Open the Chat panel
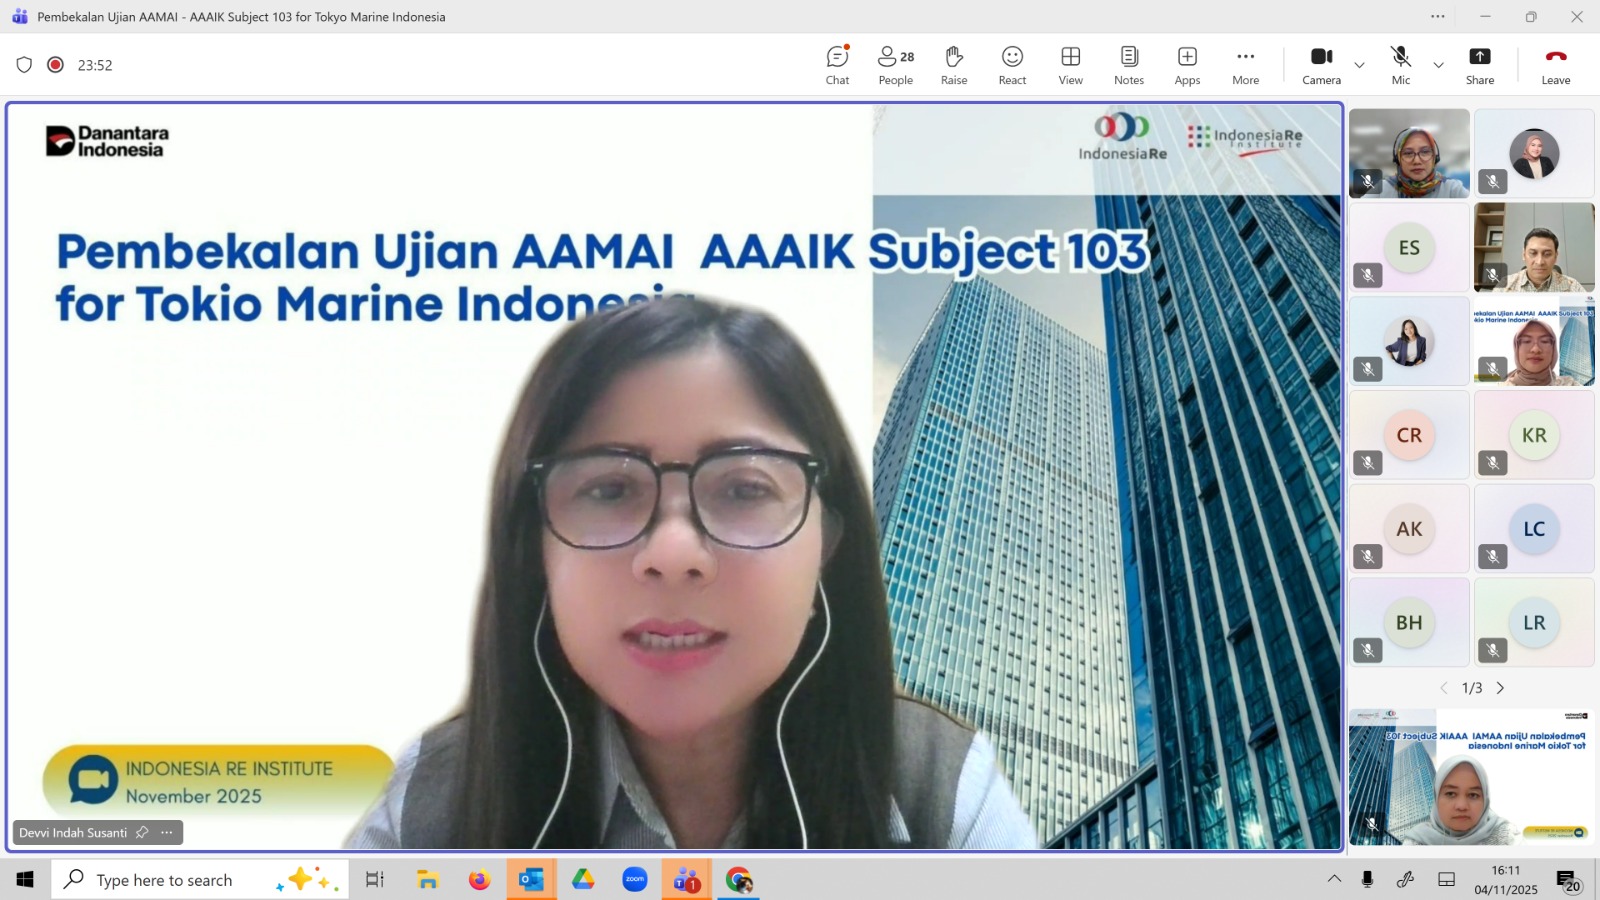 (x=837, y=65)
